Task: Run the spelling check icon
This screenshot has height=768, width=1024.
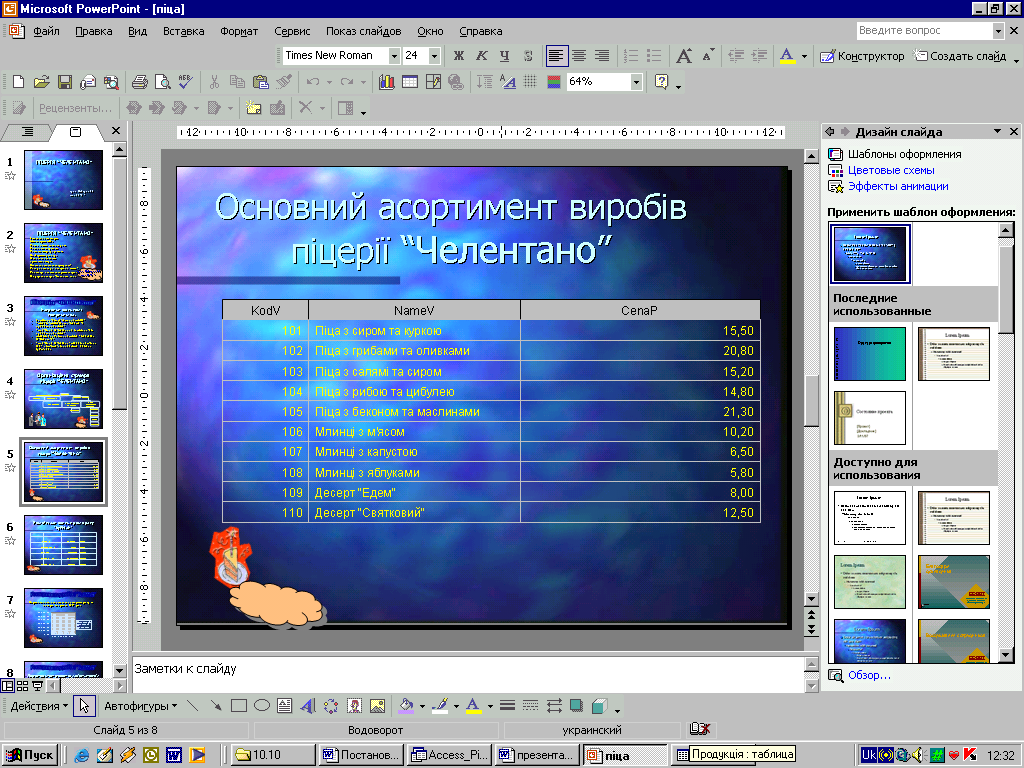Action: point(185,82)
